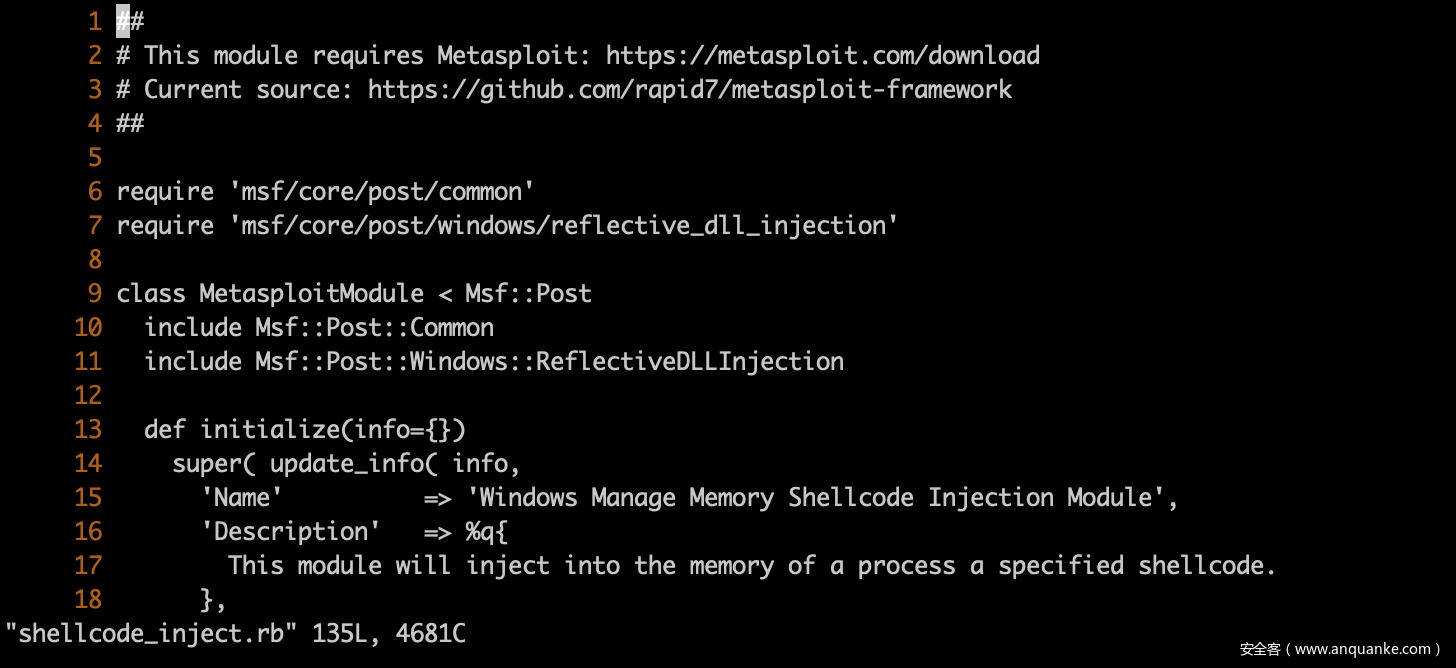Click ReflectiveDLLInjection in the include statement
Viewport: 1456px width, 668px height.
(x=690, y=361)
